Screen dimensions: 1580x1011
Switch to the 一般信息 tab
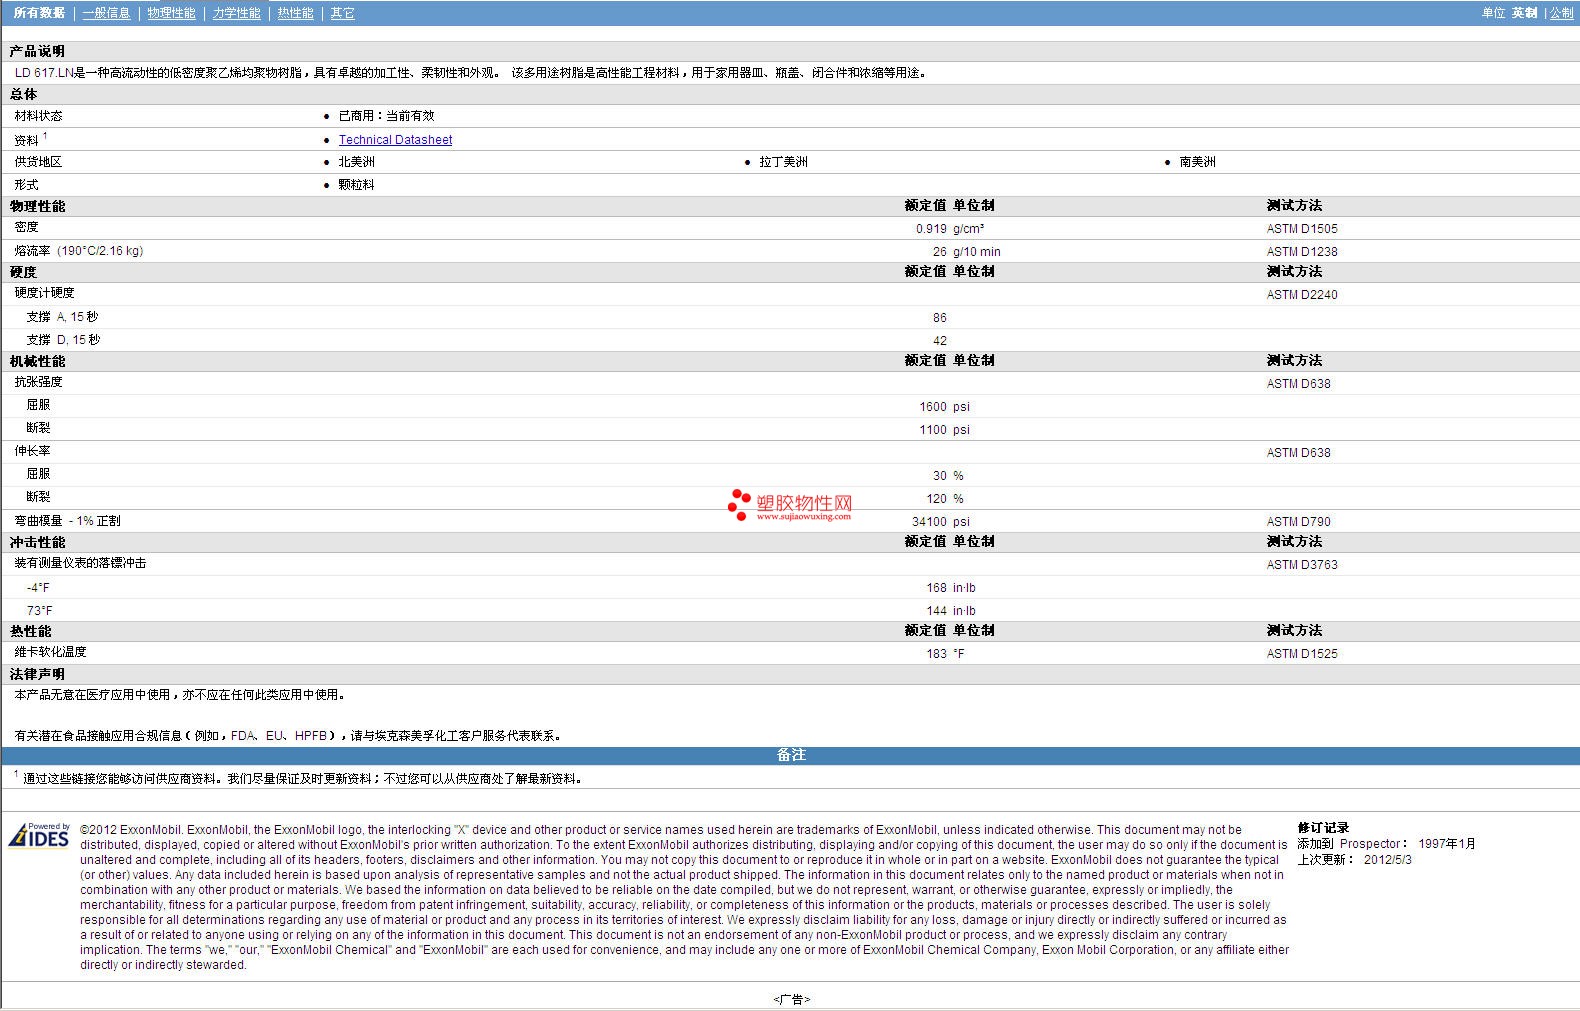pos(106,13)
